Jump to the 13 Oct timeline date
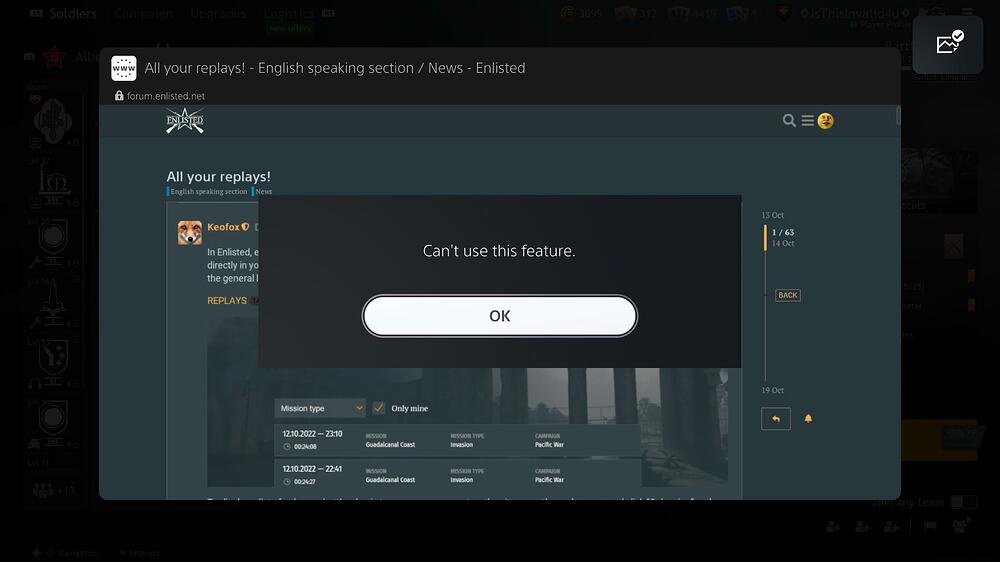 point(772,215)
